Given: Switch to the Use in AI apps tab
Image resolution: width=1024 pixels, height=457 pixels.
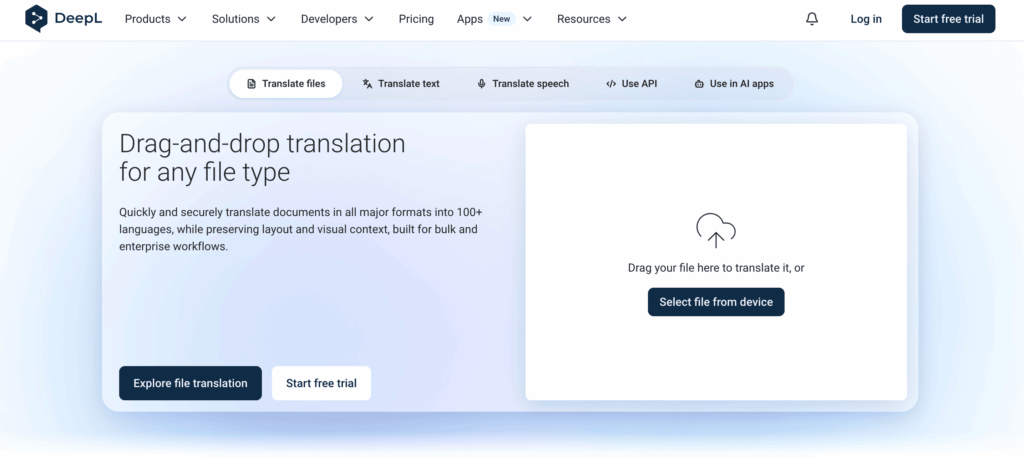Looking at the screenshot, I should 734,84.
